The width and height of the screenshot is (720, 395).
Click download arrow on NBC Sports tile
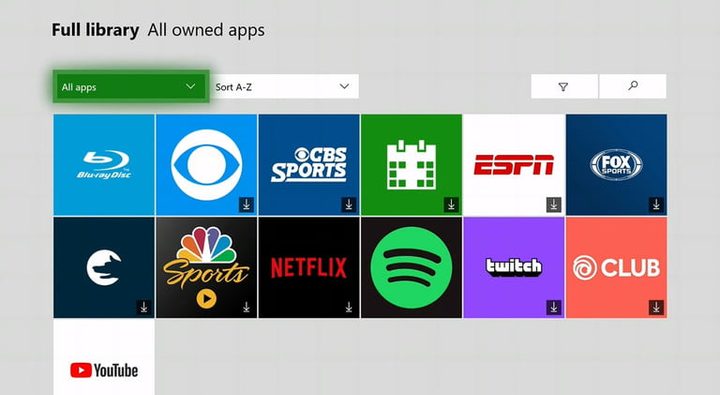tap(247, 307)
